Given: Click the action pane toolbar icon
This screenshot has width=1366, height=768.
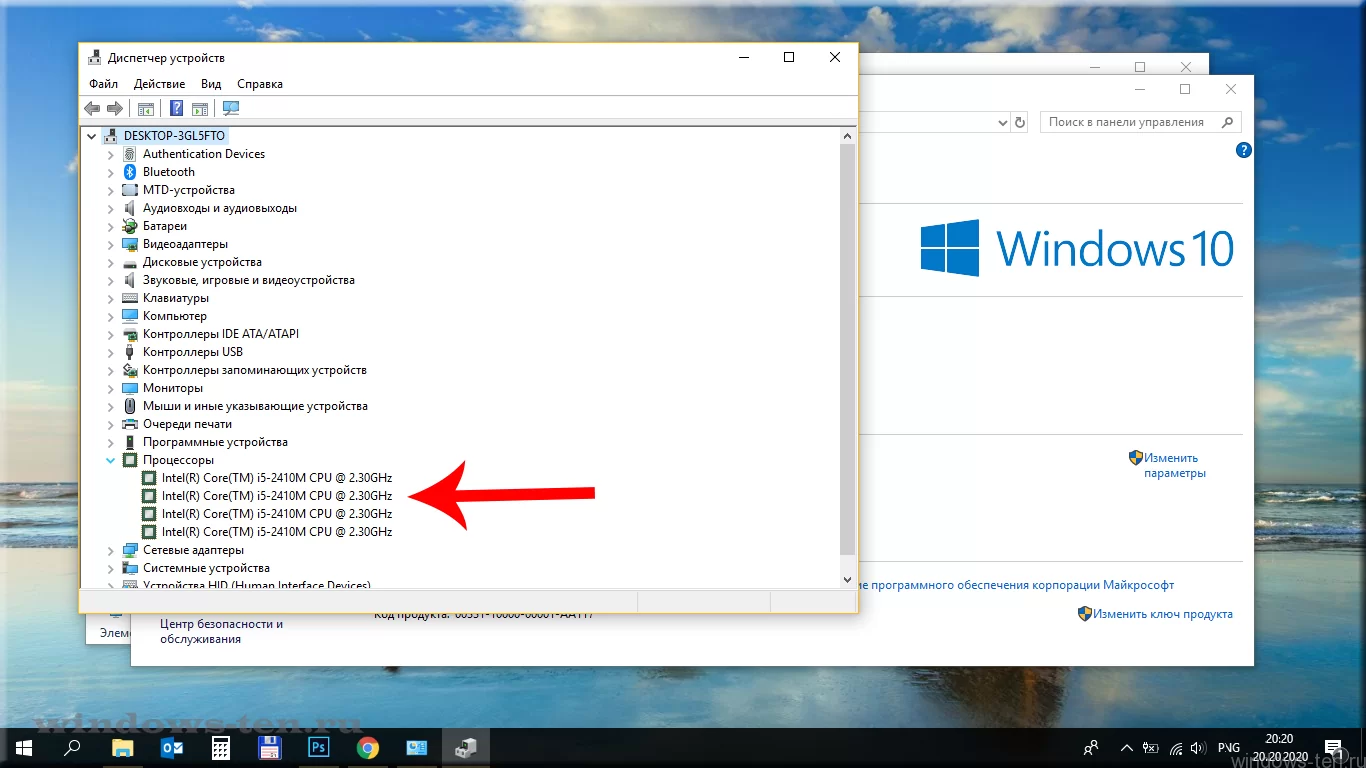Looking at the screenshot, I should [x=200, y=108].
